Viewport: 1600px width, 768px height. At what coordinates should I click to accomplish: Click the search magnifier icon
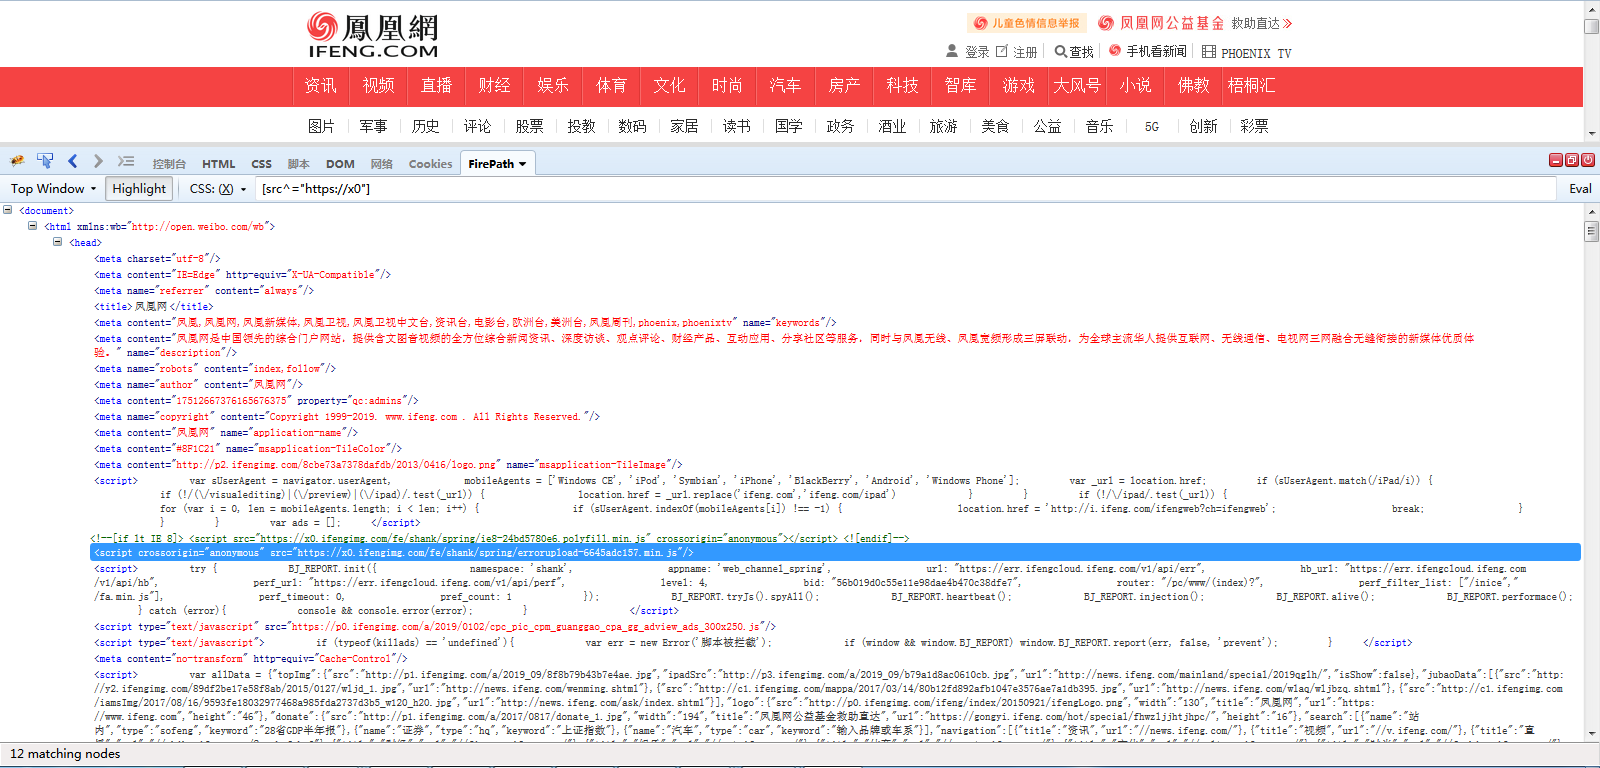(x=1060, y=51)
